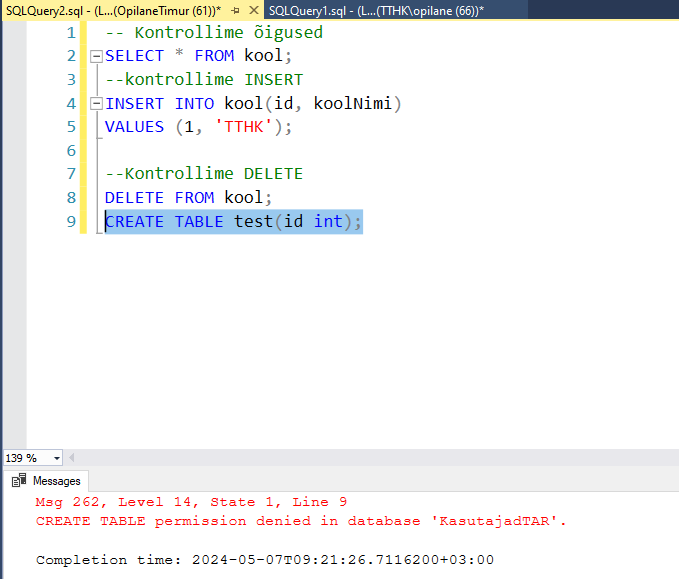The image size is (679, 579).
Task: Click the --kontrollime INSERT comment
Action: point(204,79)
